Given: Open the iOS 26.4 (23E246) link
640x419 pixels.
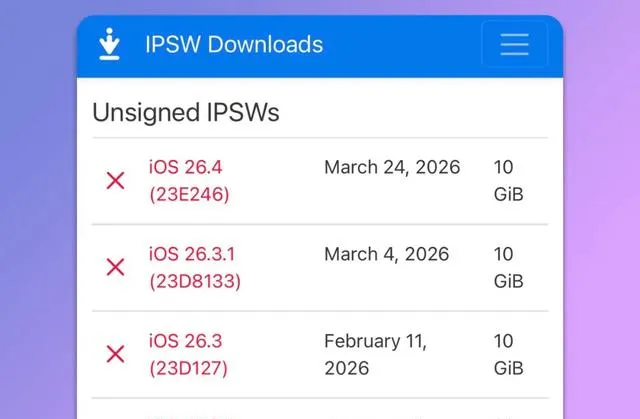Looking at the screenshot, I should click(x=189, y=180).
